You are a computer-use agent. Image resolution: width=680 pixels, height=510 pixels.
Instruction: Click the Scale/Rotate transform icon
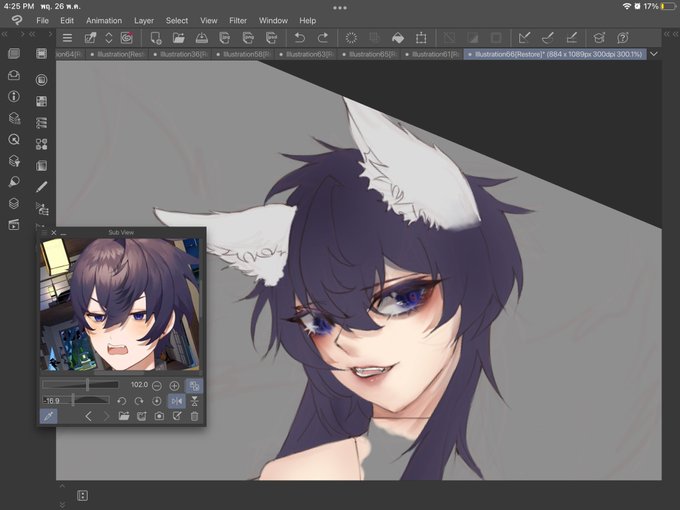click(x=421, y=38)
